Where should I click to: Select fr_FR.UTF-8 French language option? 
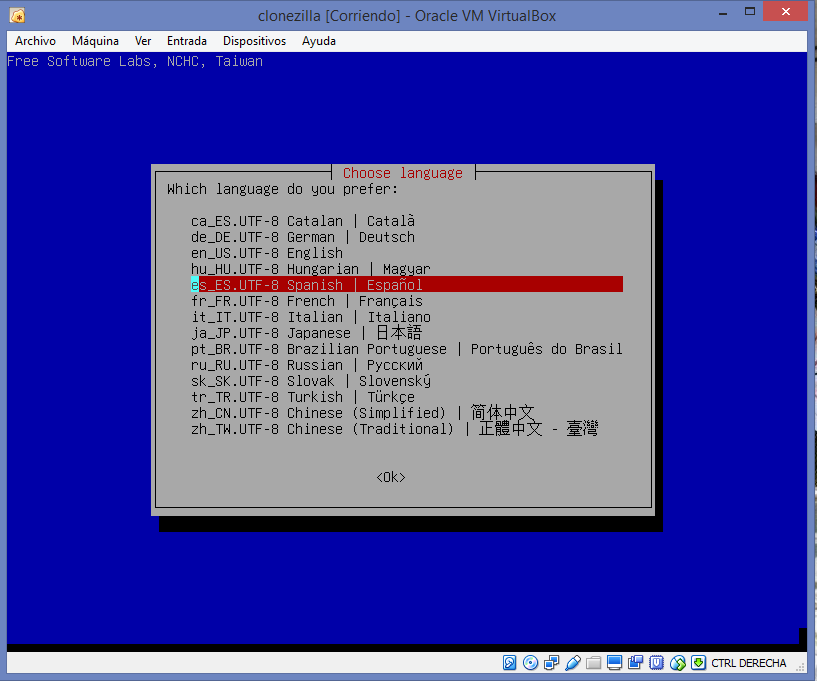(x=306, y=301)
